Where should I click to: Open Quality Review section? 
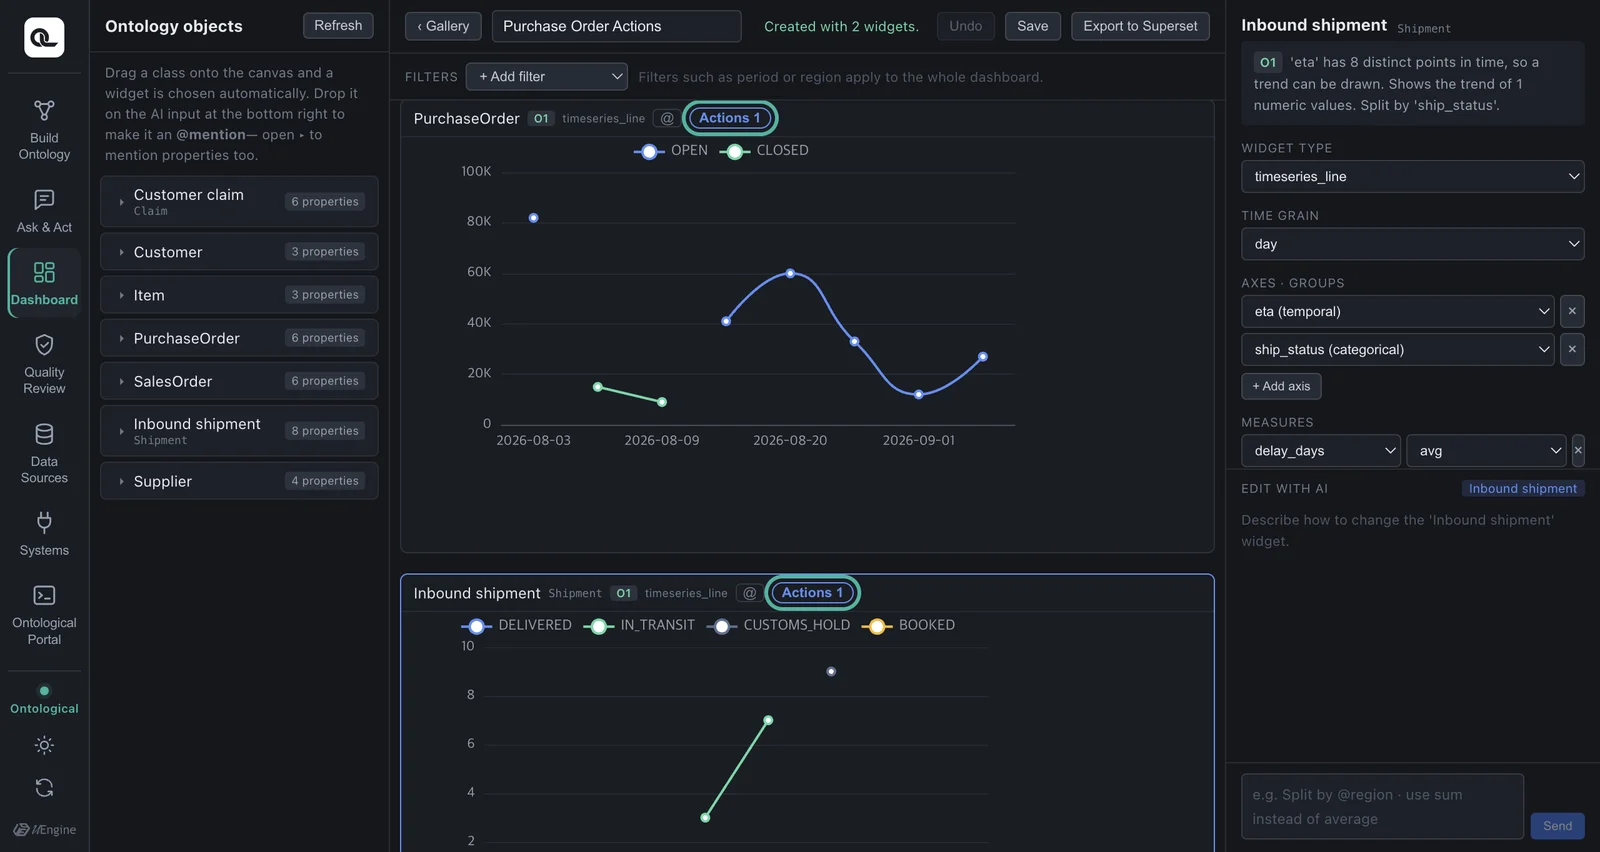pyautogui.click(x=44, y=364)
